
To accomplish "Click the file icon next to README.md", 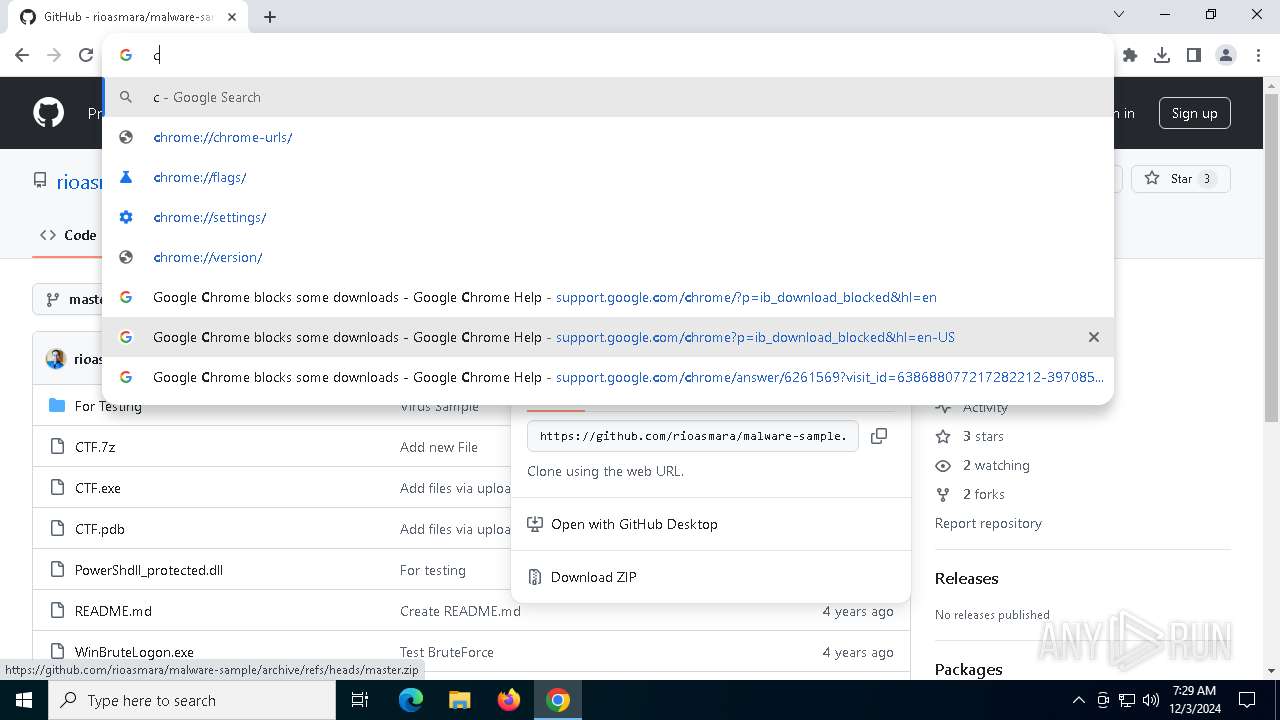I will tap(57, 611).
